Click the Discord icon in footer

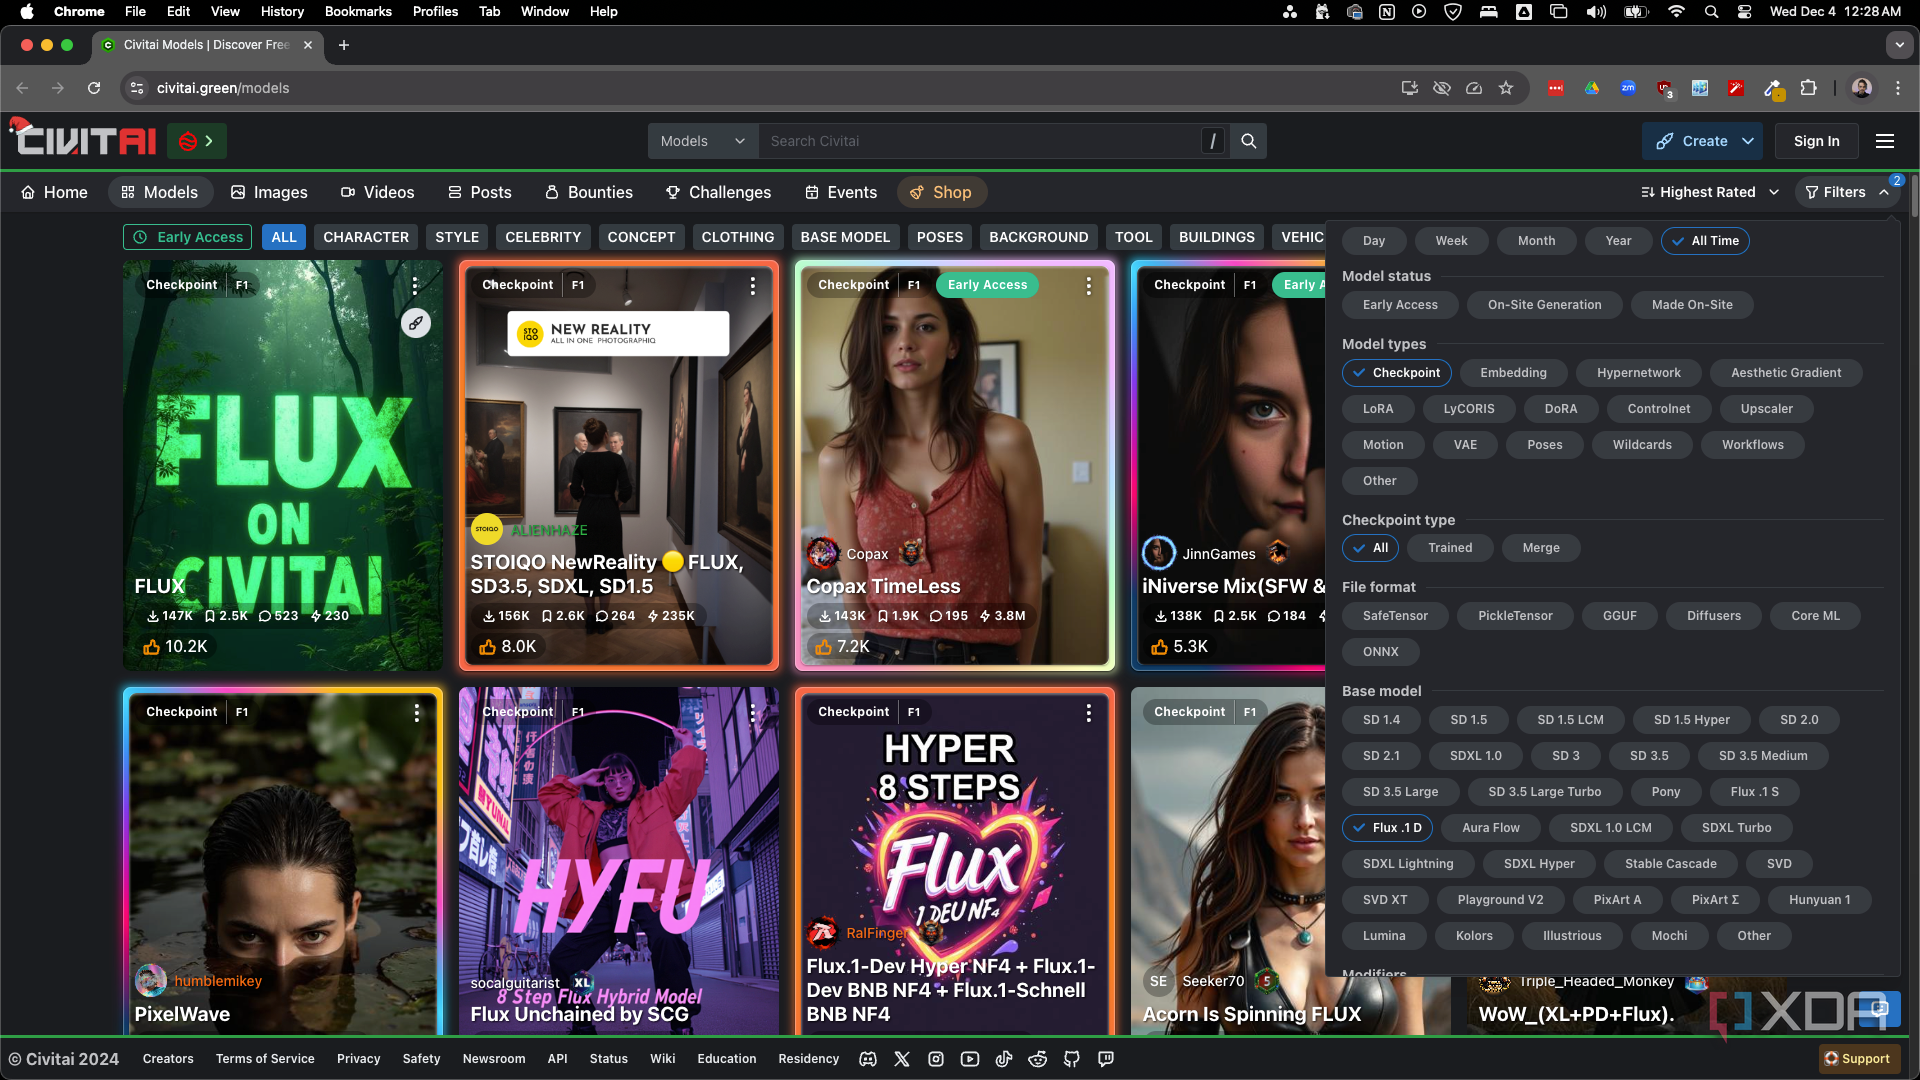(x=868, y=1059)
